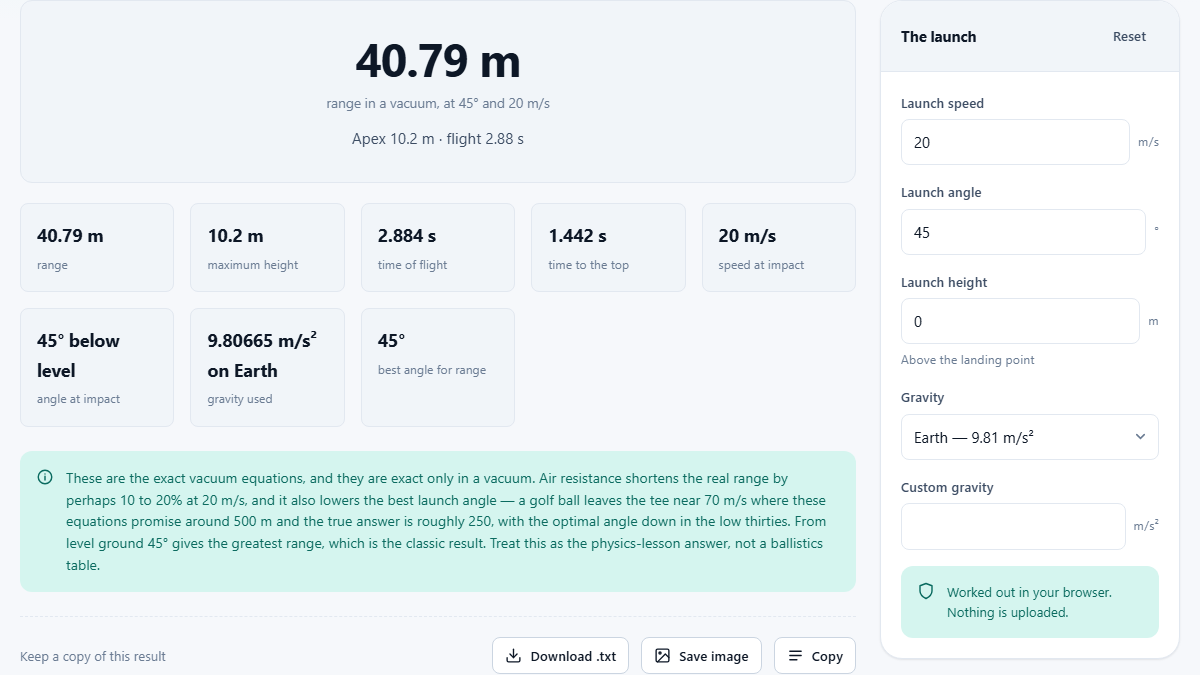The height and width of the screenshot is (675, 1200).
Task: Click the 'Launch height' field label
Action: click(944, 283)
